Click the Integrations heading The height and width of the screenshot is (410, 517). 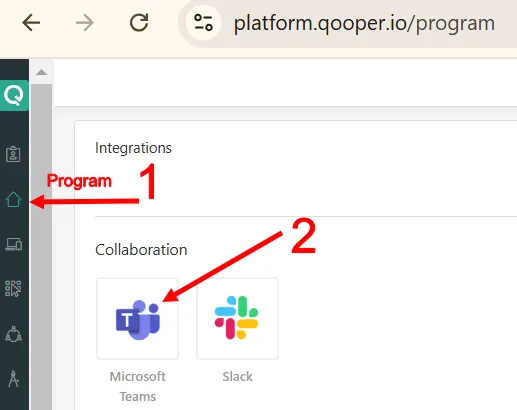pyautogui.click(x=133, y=148)
